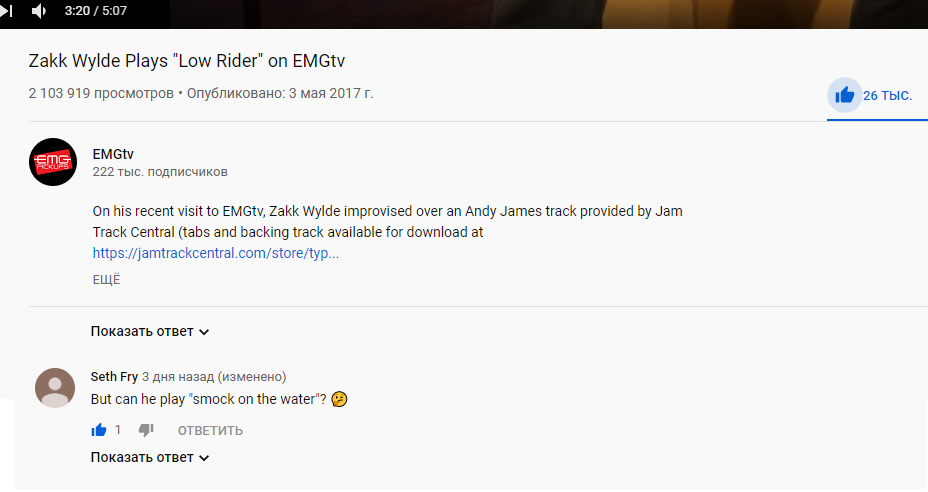This screenshot has height=492, width=928.
Task: Click the 3 дня назад comment timestamp
Action: point(178,377)
